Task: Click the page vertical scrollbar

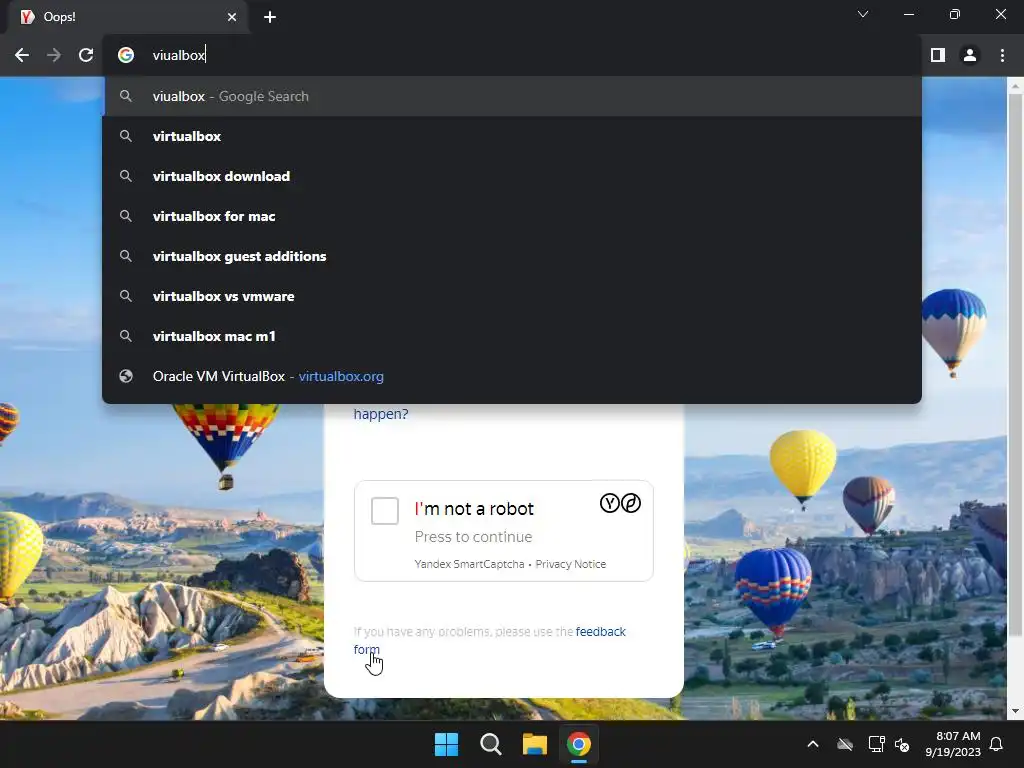Action: point(1015,366)
